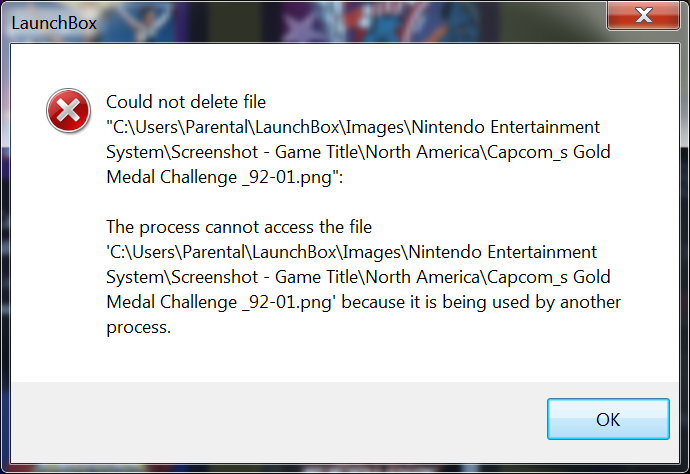Screen dimensions: 690x474
Task: Click the LaunchBox title text
Action: pyautogui.click(x=54, y=23)
